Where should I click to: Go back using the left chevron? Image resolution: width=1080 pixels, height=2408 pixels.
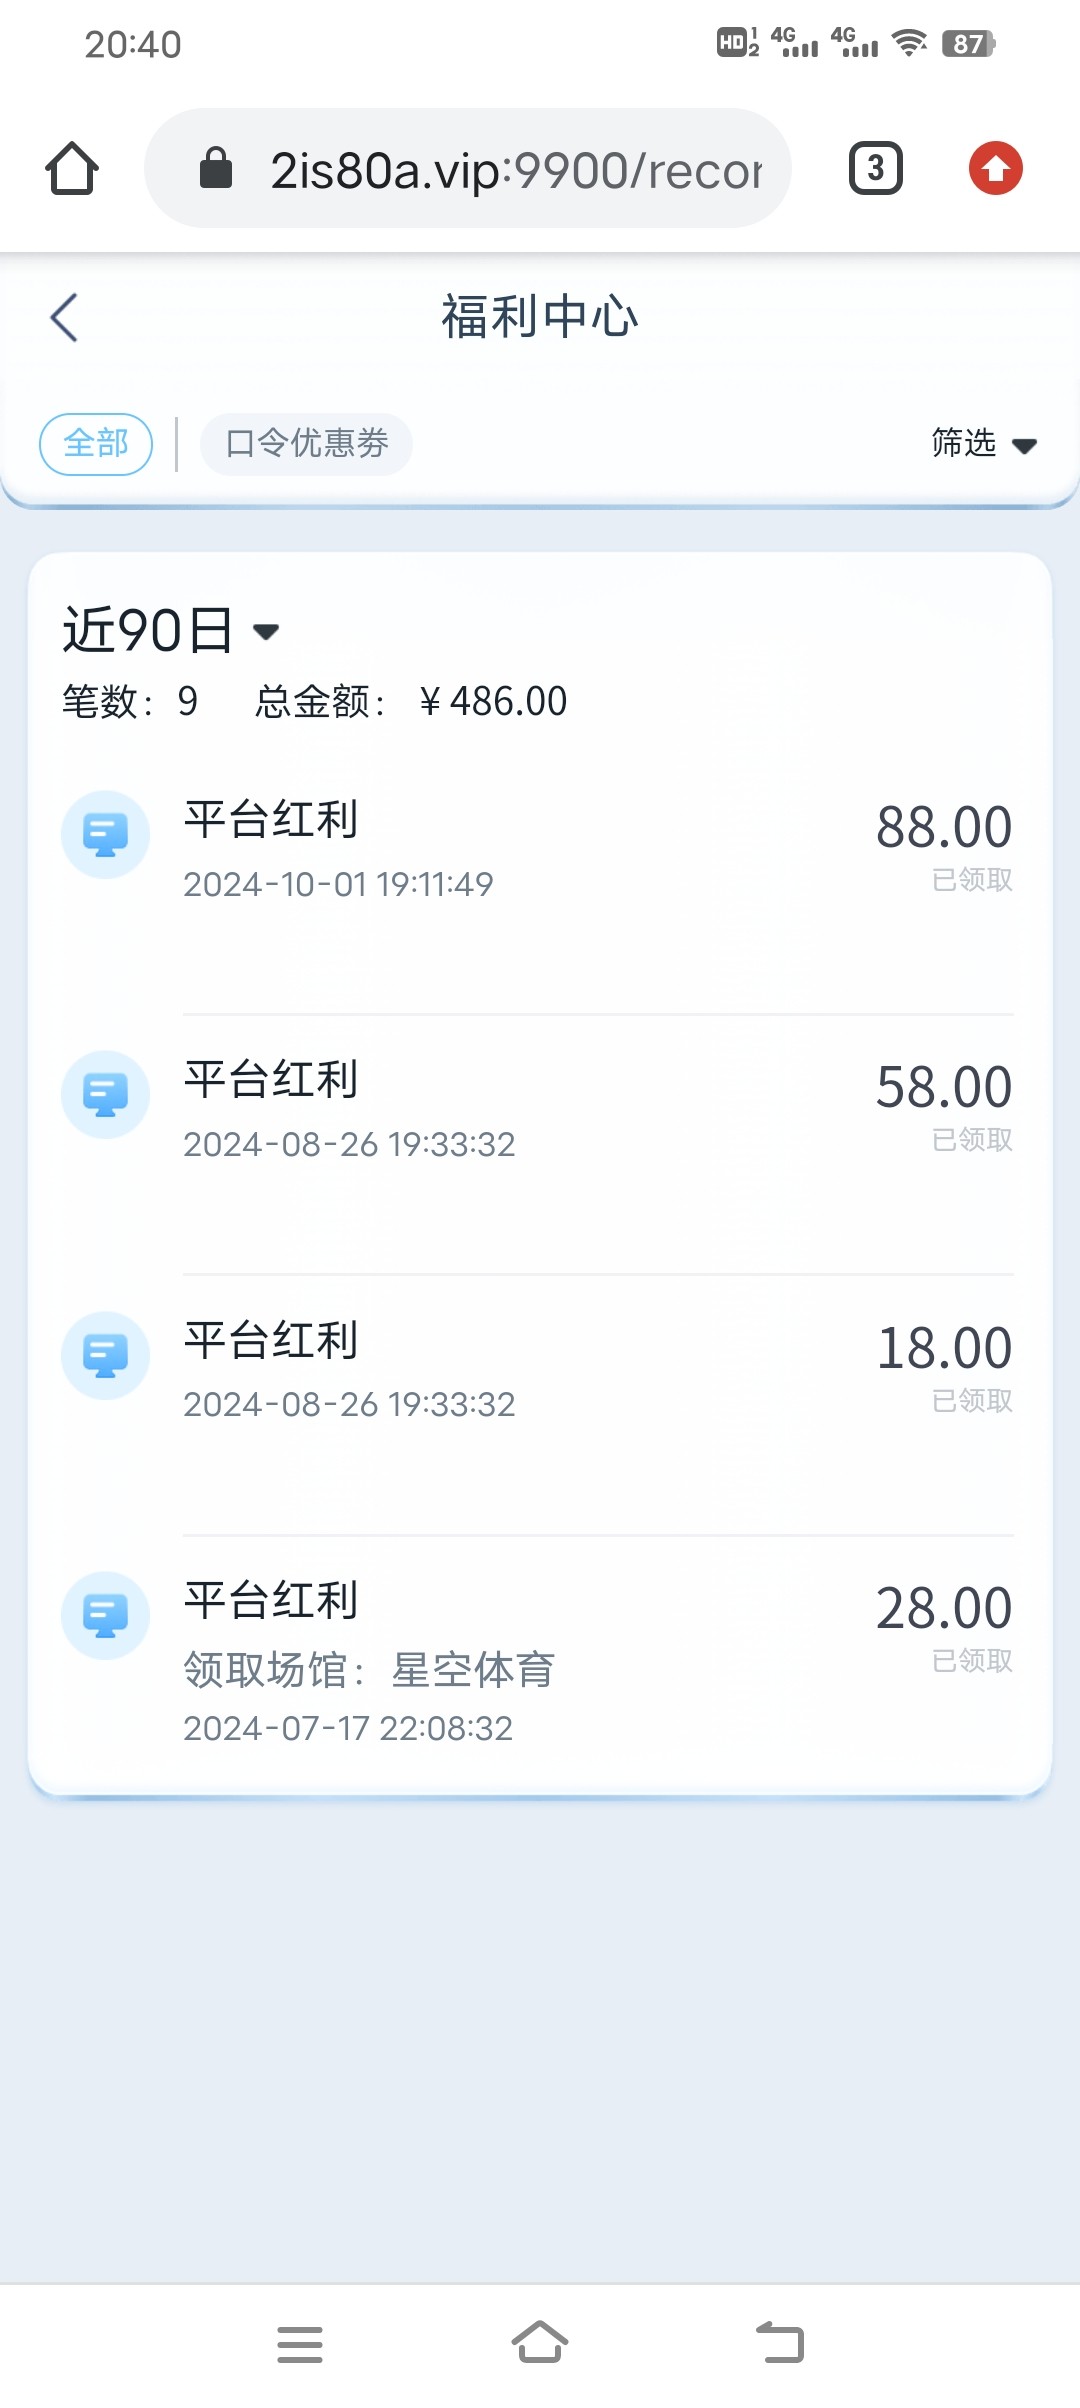click(64, 318)
